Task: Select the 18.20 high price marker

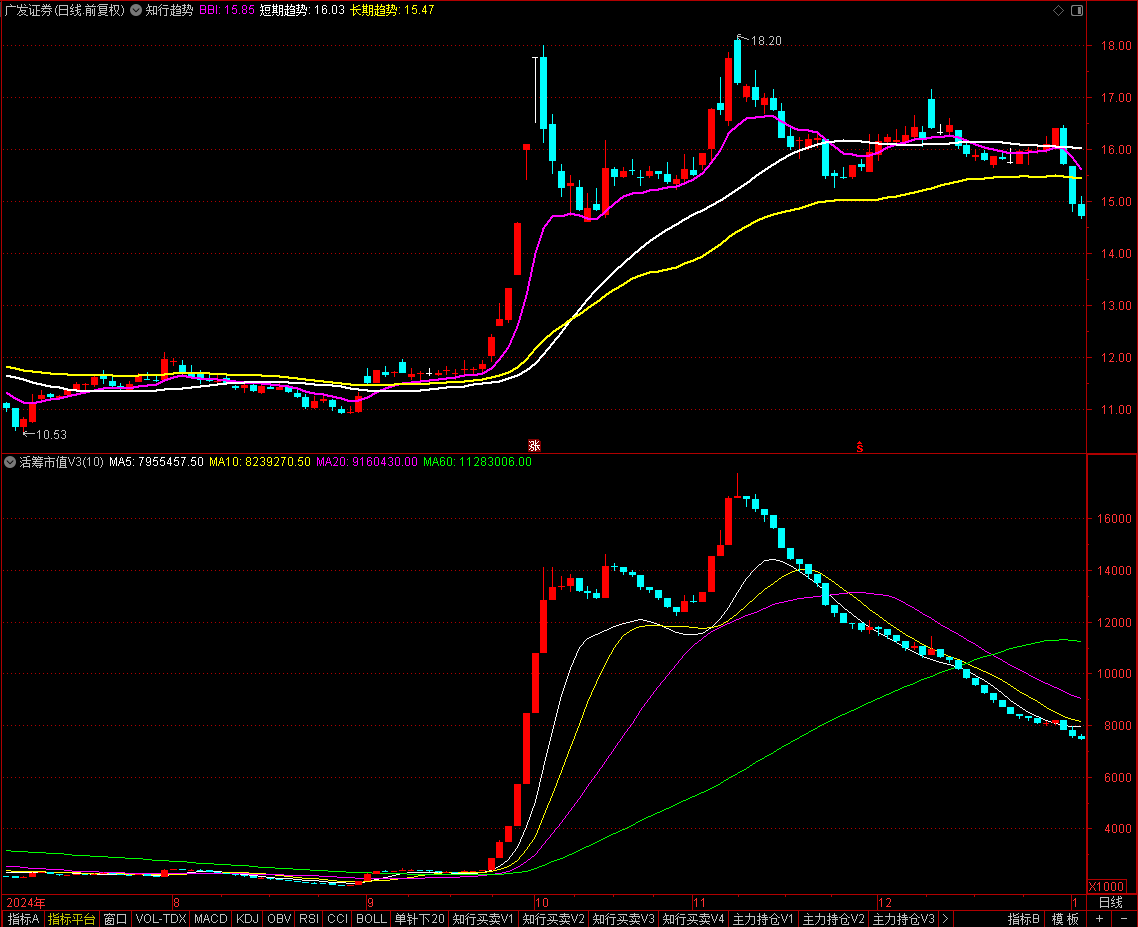Action: click(x=765, y=41)
